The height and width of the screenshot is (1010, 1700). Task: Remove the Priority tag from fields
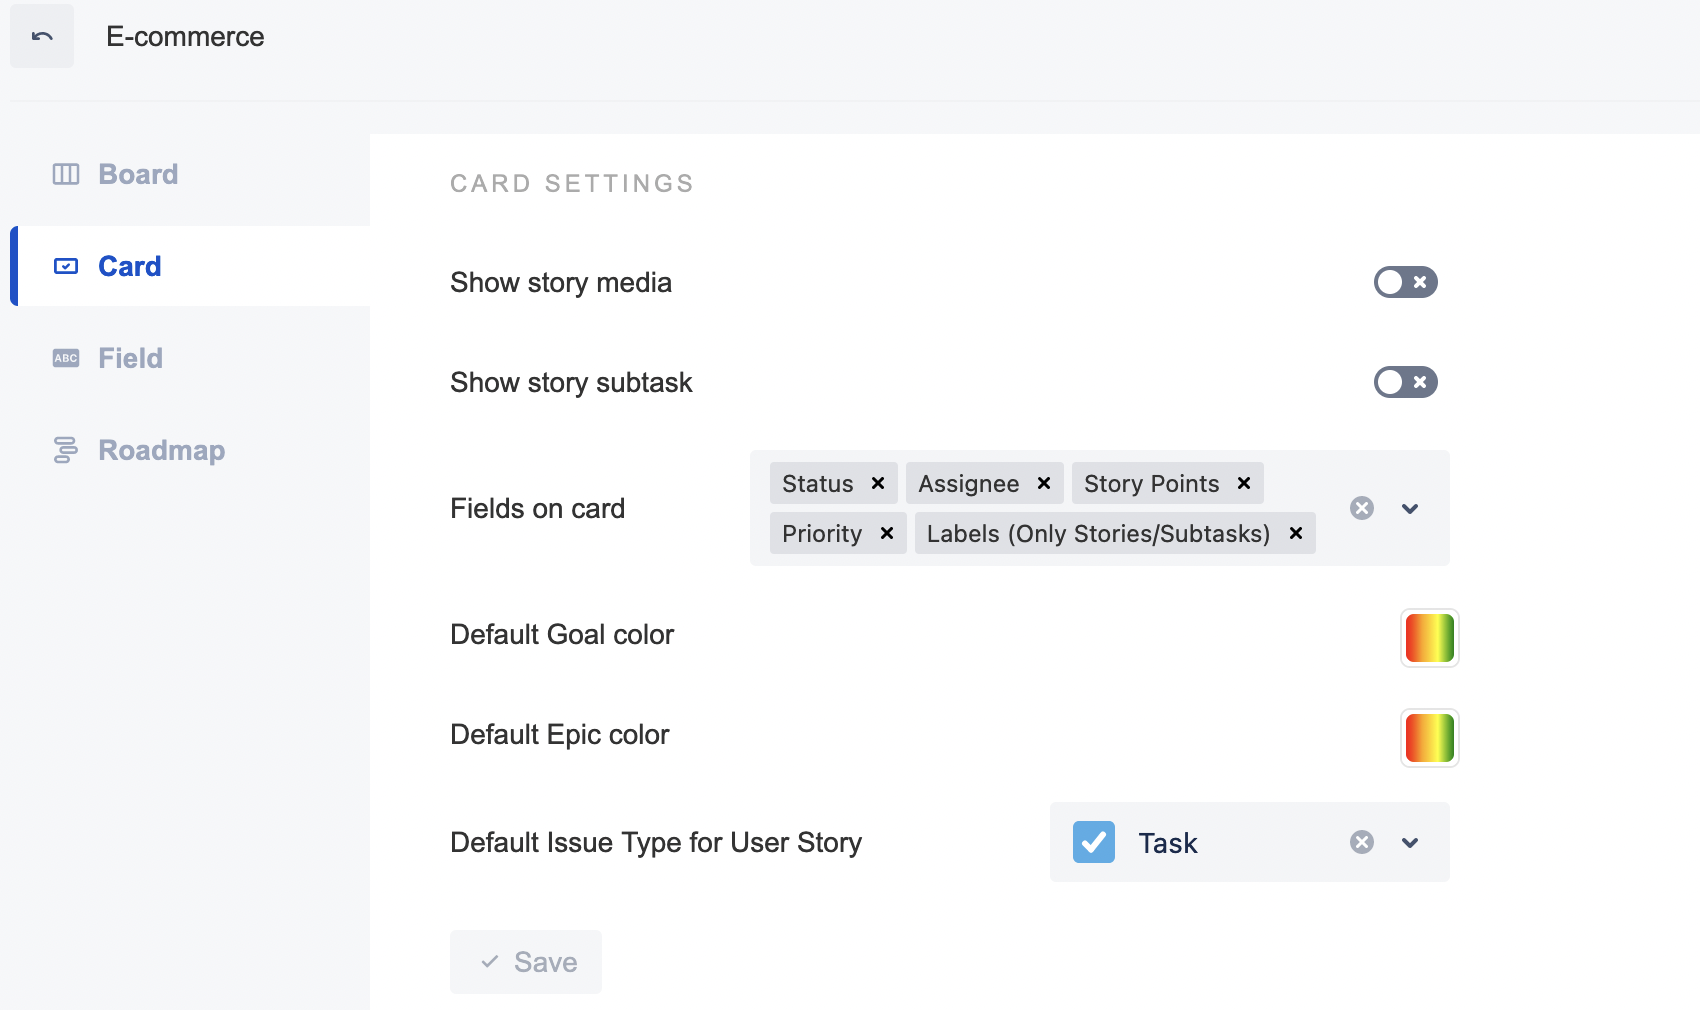click(887, 534)
